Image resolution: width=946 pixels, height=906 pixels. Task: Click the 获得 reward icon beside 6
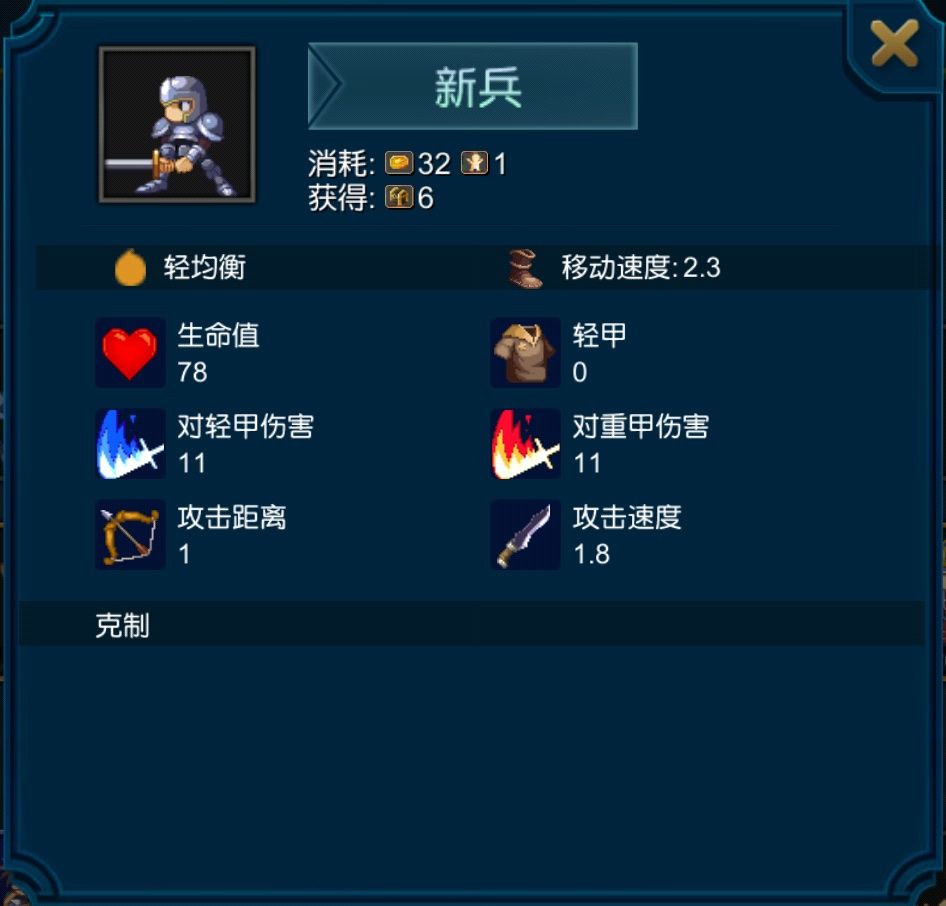[399, 197]
